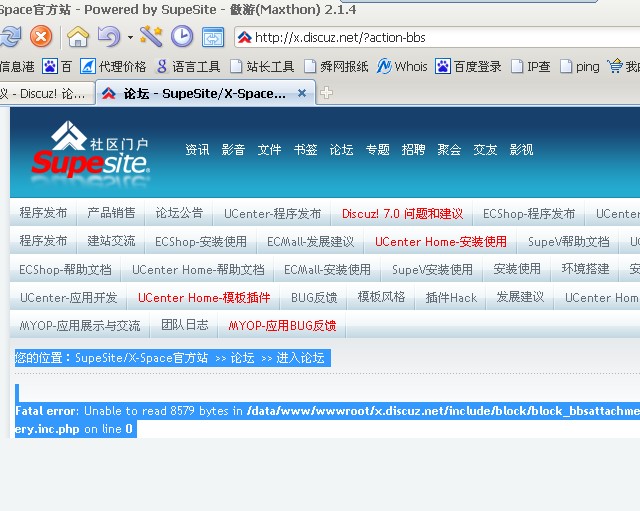Open ECShop-程序发布 forum link

529,213
